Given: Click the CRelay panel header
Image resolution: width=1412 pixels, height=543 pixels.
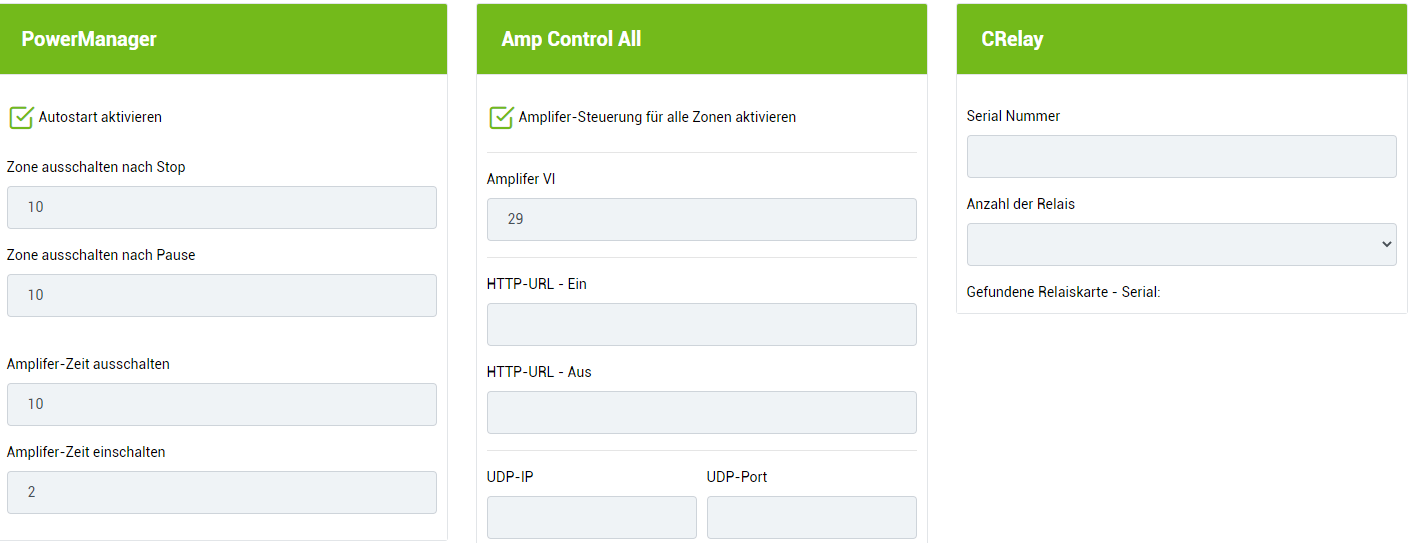Looking at the screenshot, I should pos(1181,39).
